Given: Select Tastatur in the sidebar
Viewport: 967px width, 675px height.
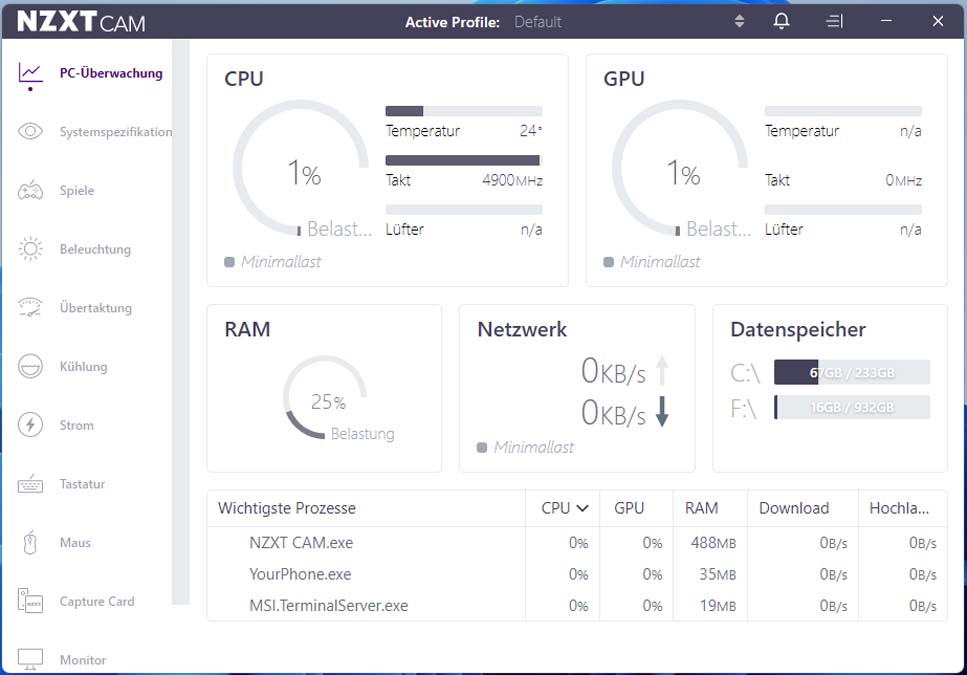Looking at the screenshot, I should click(82, 484).
